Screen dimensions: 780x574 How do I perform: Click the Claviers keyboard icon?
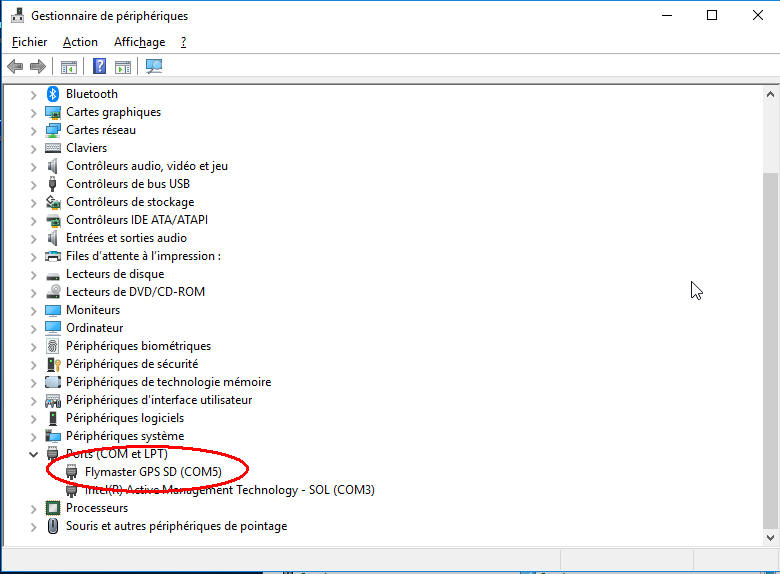click(x=53, y=148)
